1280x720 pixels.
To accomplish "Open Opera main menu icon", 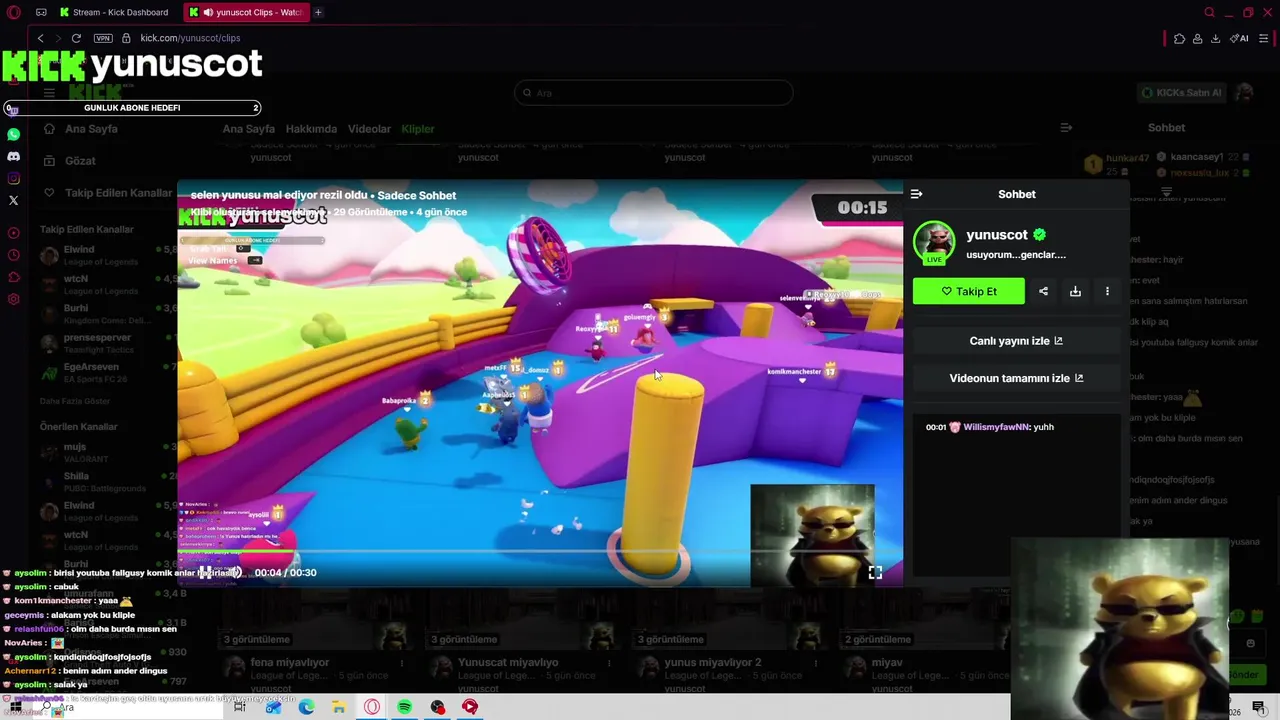I will pyautogui.click(x=13, y=12).
